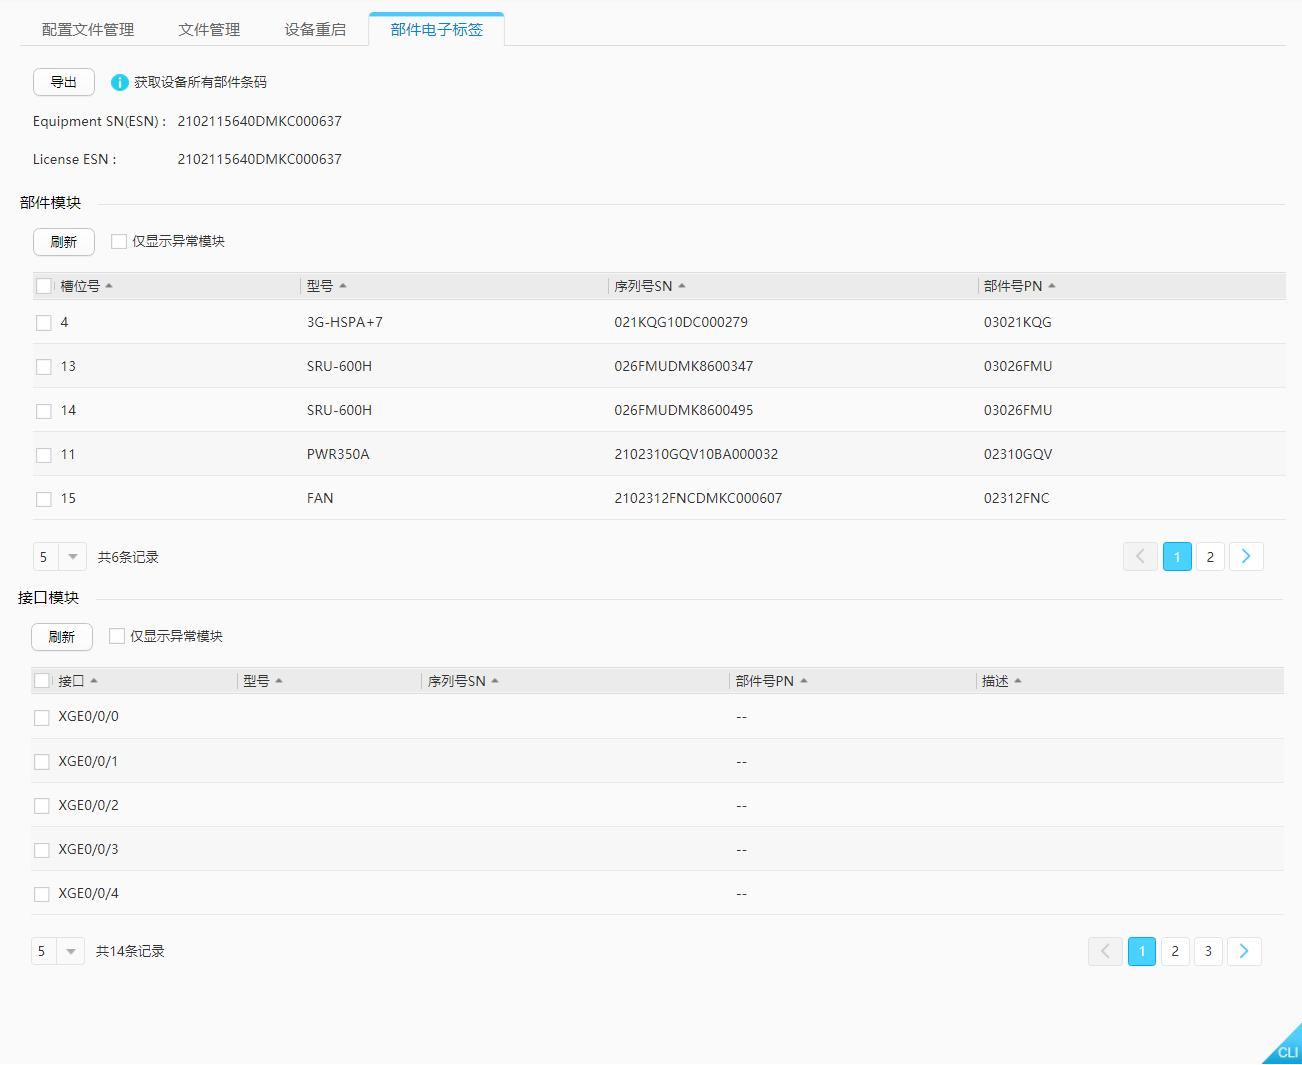Switch to the 文件管理 tab
The width and height of the screenshot is (1302, 1065).
click(x=208, y=29)
